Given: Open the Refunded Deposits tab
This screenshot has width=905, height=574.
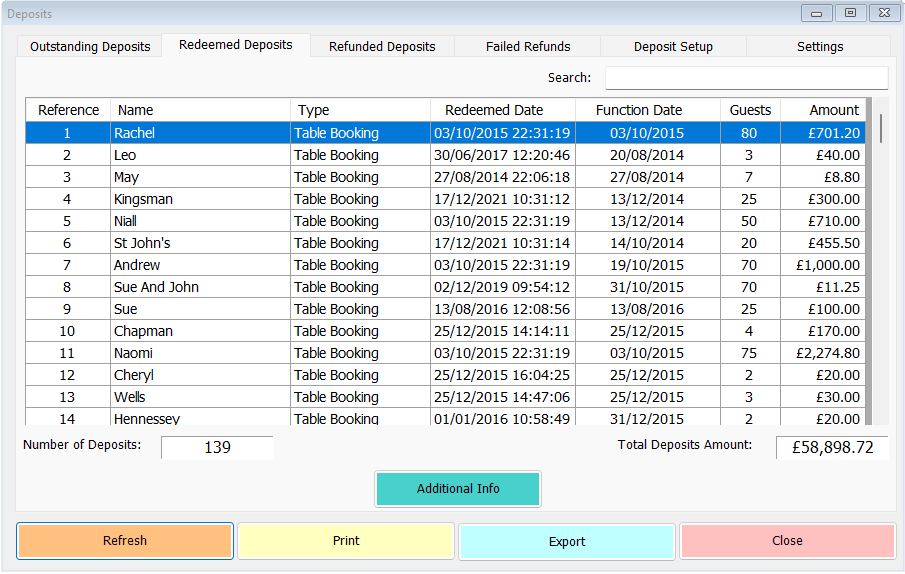Looking at the screenshot, I should [382, 46].
